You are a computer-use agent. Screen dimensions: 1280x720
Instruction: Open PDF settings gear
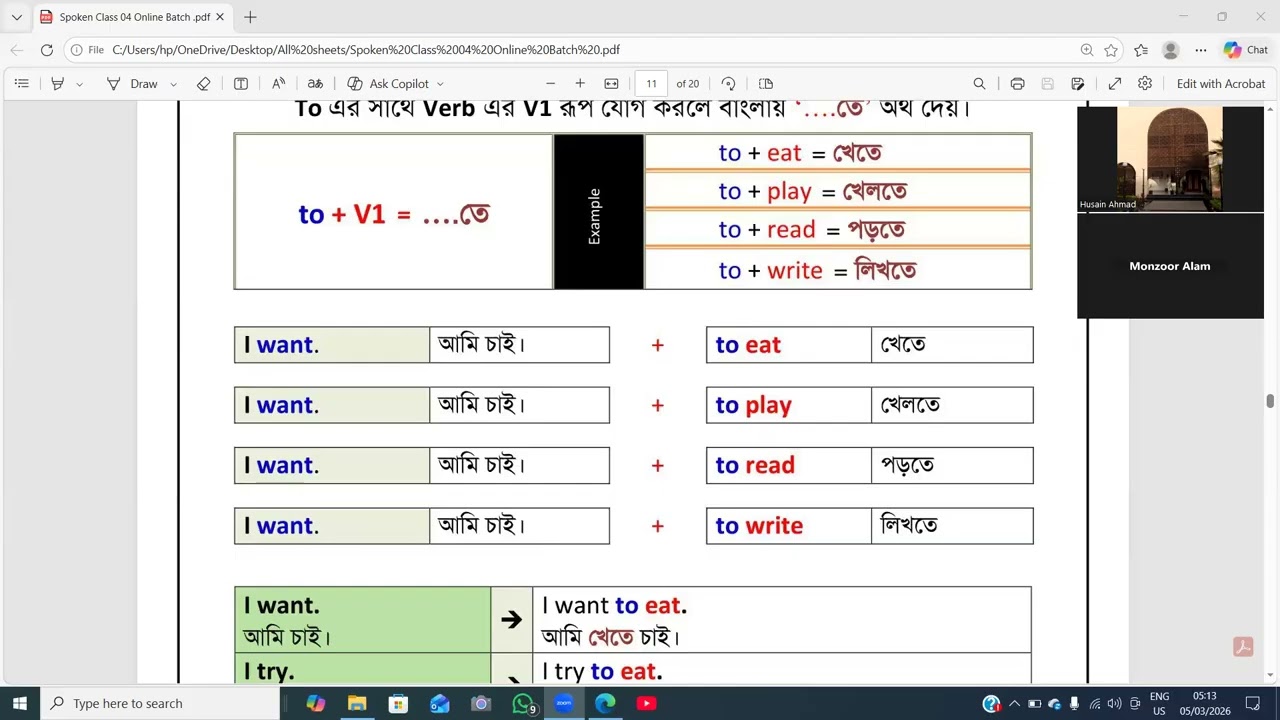[1145, 84]
